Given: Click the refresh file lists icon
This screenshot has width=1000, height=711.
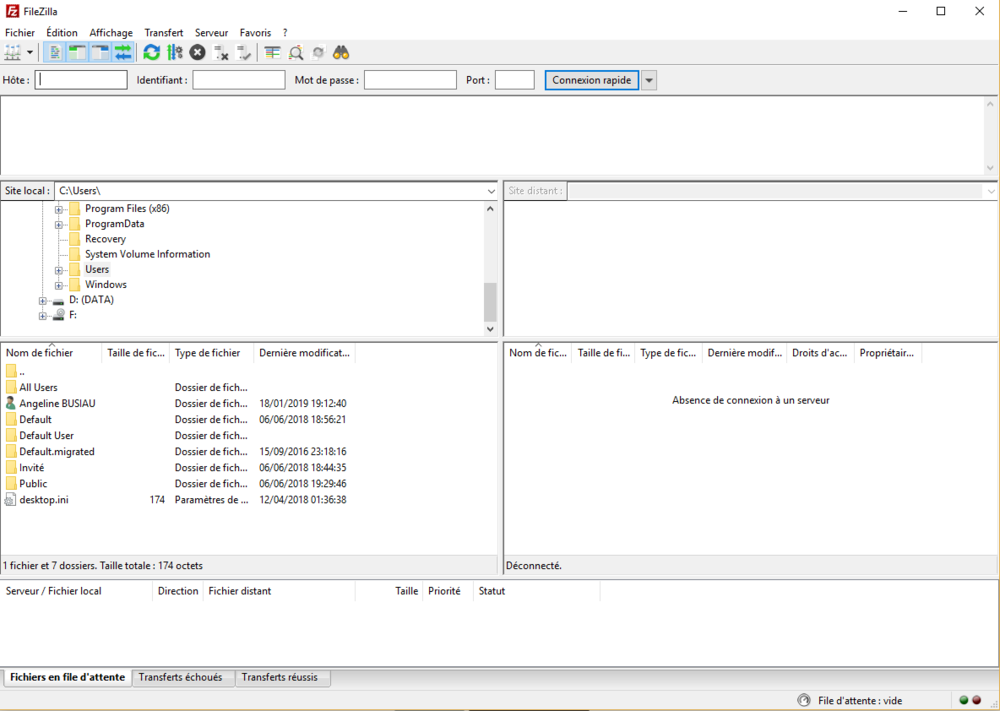Looking at the screenshot, I should pos(152,52).
